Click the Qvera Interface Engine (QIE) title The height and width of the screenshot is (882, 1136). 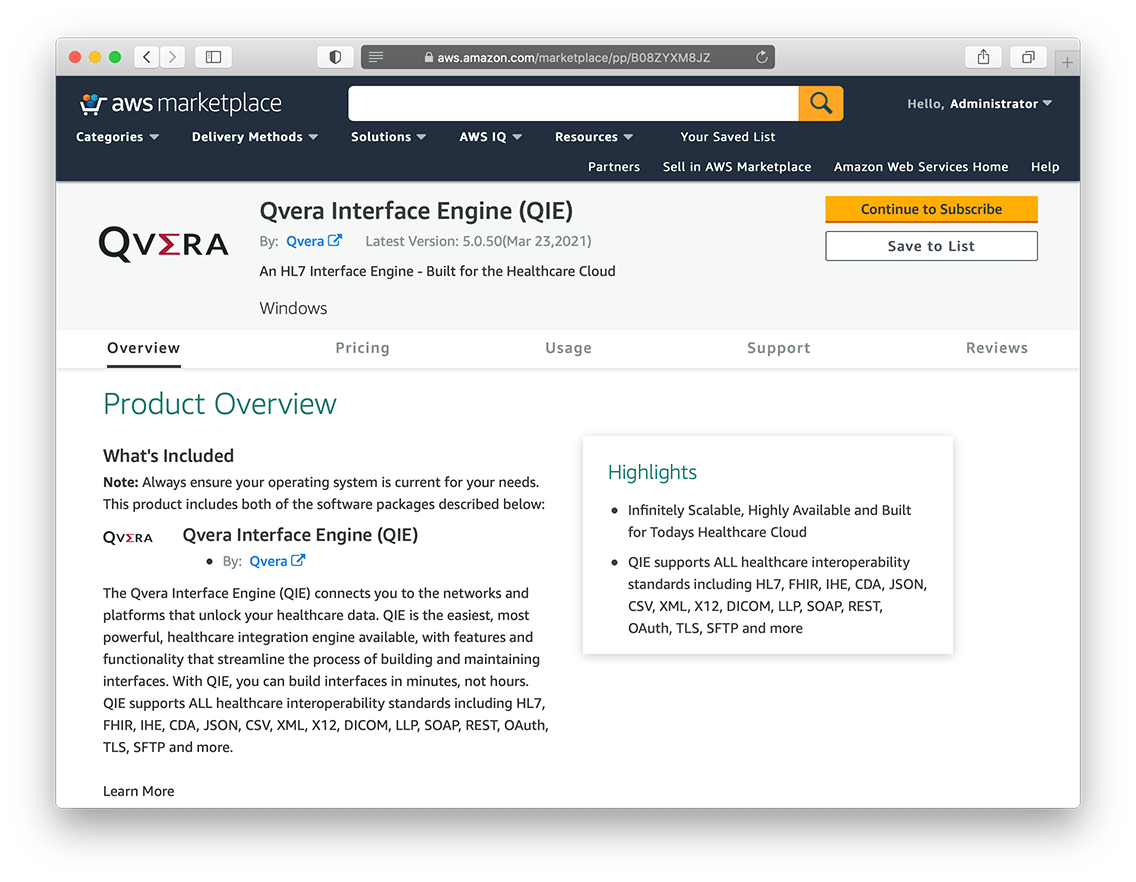[x=416, y=211]
